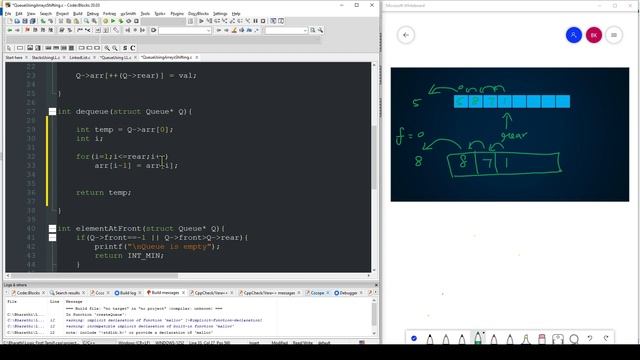Build project with the gear icon
640x360 pixels.
105,21
